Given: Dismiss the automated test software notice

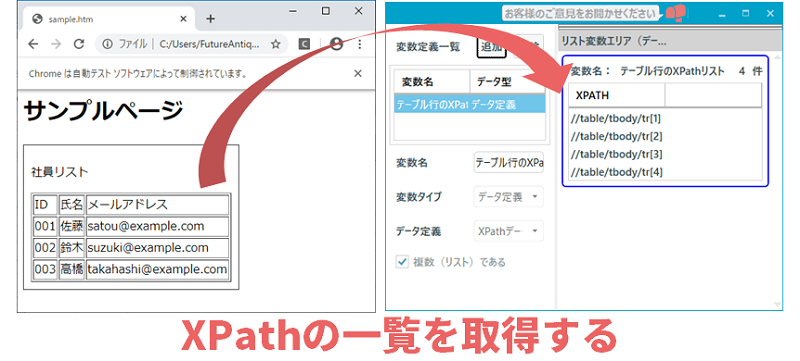Looking at the screenshot, I should pyautogui.click(x=358, y=74).
